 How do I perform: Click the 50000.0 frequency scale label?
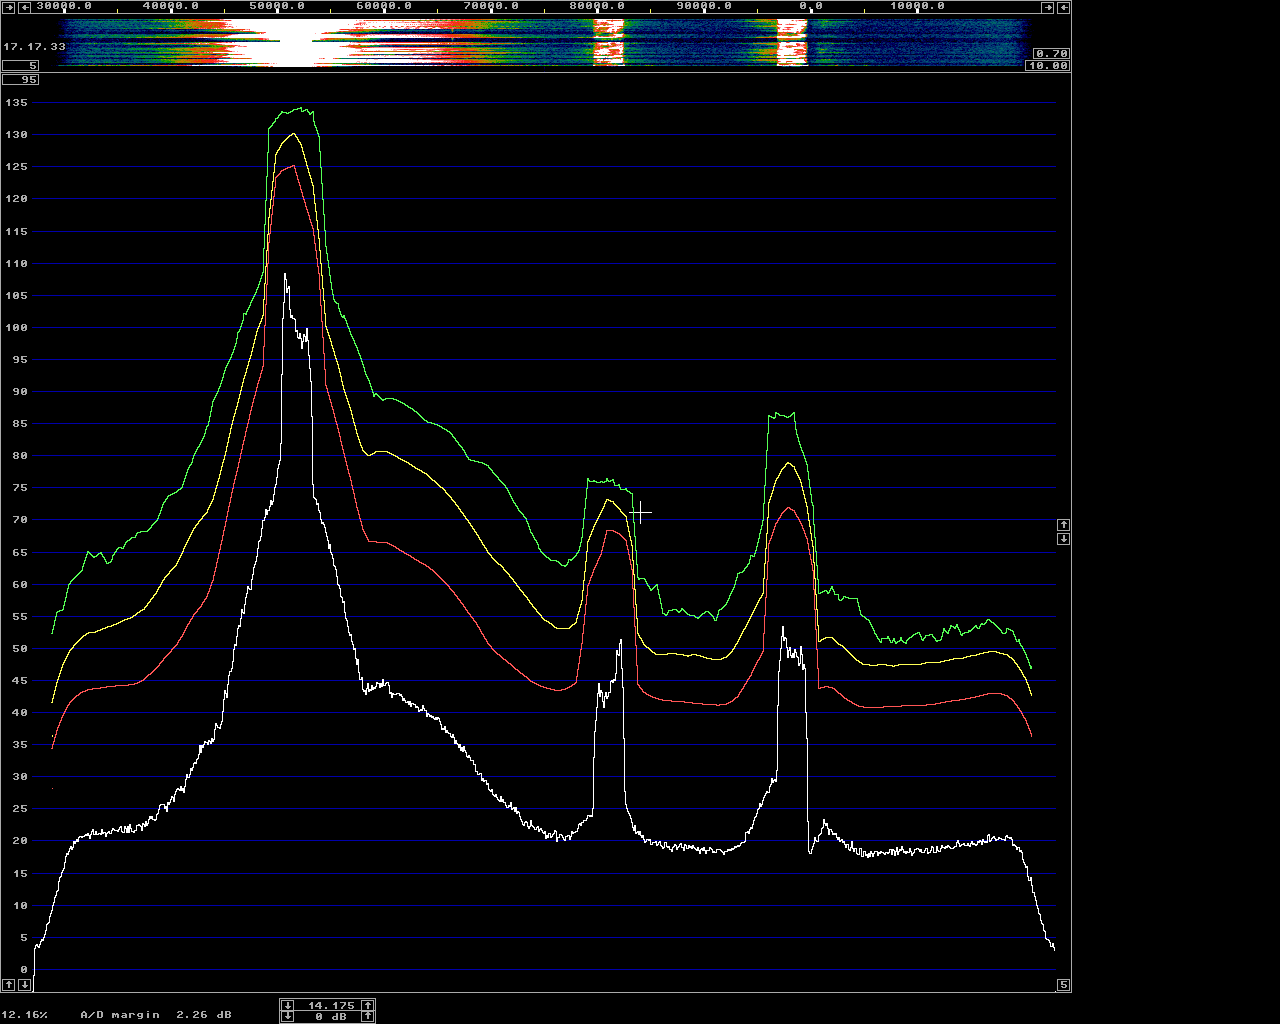point(277,6)
